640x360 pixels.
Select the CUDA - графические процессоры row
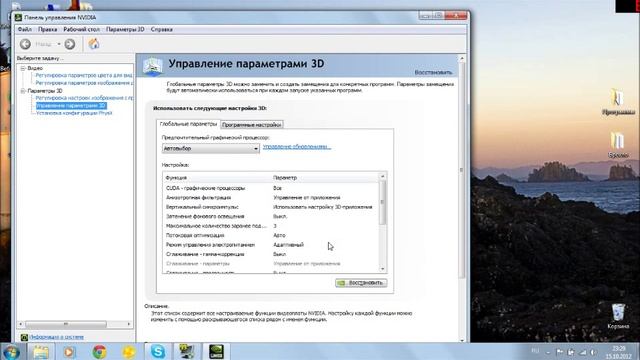click(x=271, y=188)
